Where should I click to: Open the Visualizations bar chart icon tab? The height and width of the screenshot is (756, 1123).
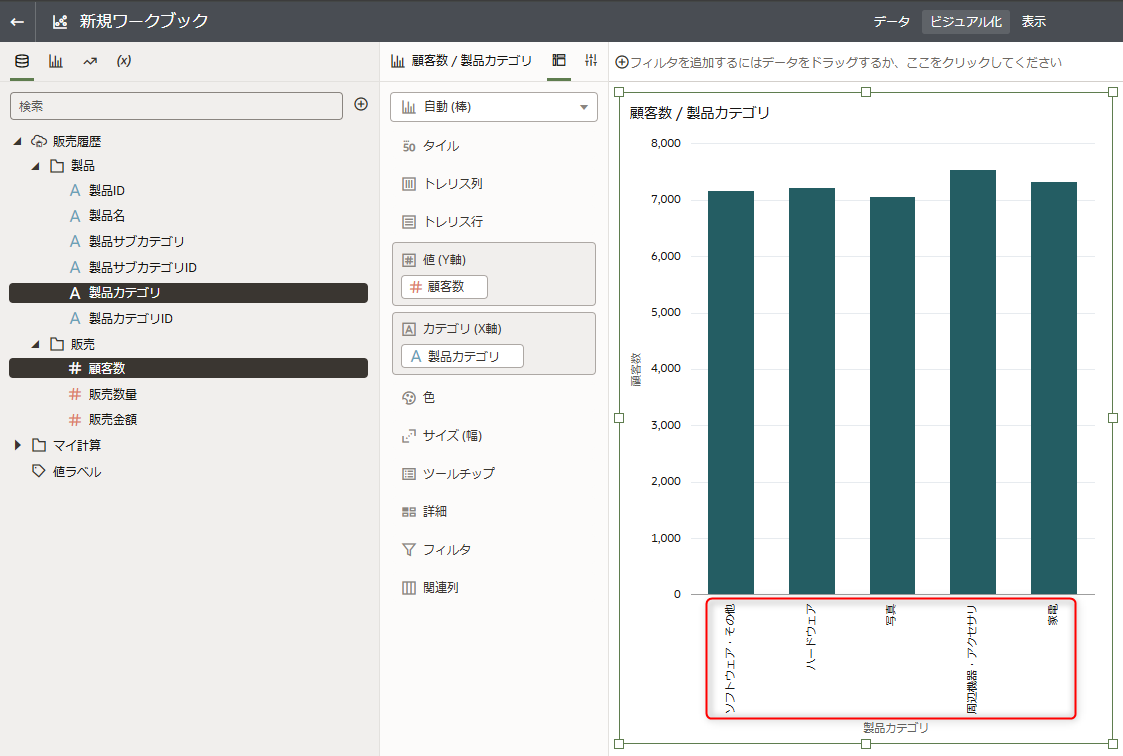click(56, 62)
